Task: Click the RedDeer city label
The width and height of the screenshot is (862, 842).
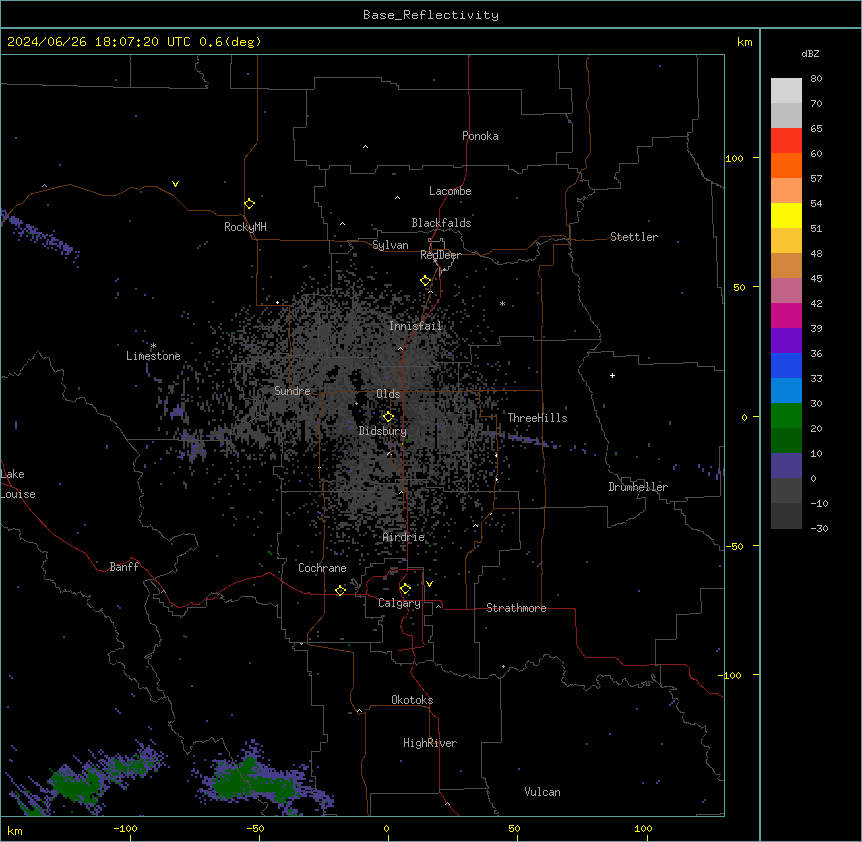Action: (x=440, y=255)
